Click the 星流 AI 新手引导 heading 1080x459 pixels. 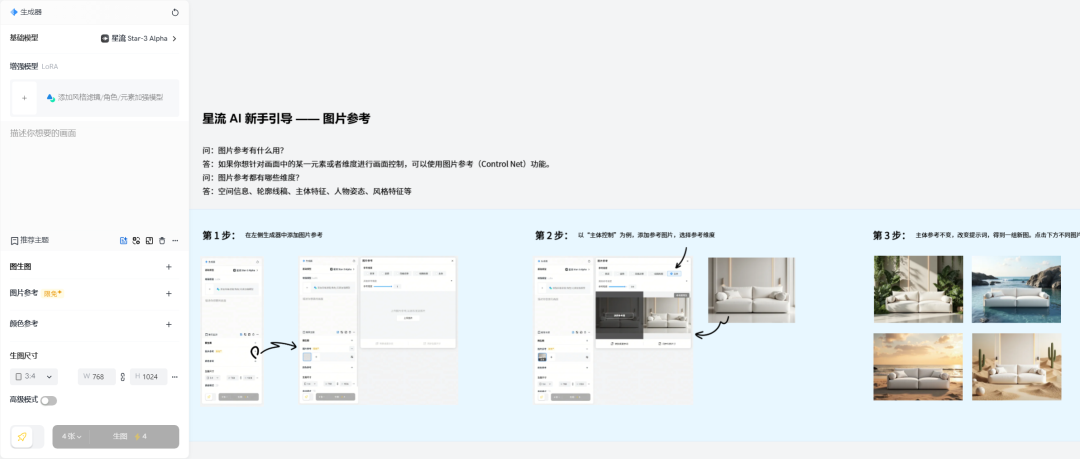tap(286, 119)
